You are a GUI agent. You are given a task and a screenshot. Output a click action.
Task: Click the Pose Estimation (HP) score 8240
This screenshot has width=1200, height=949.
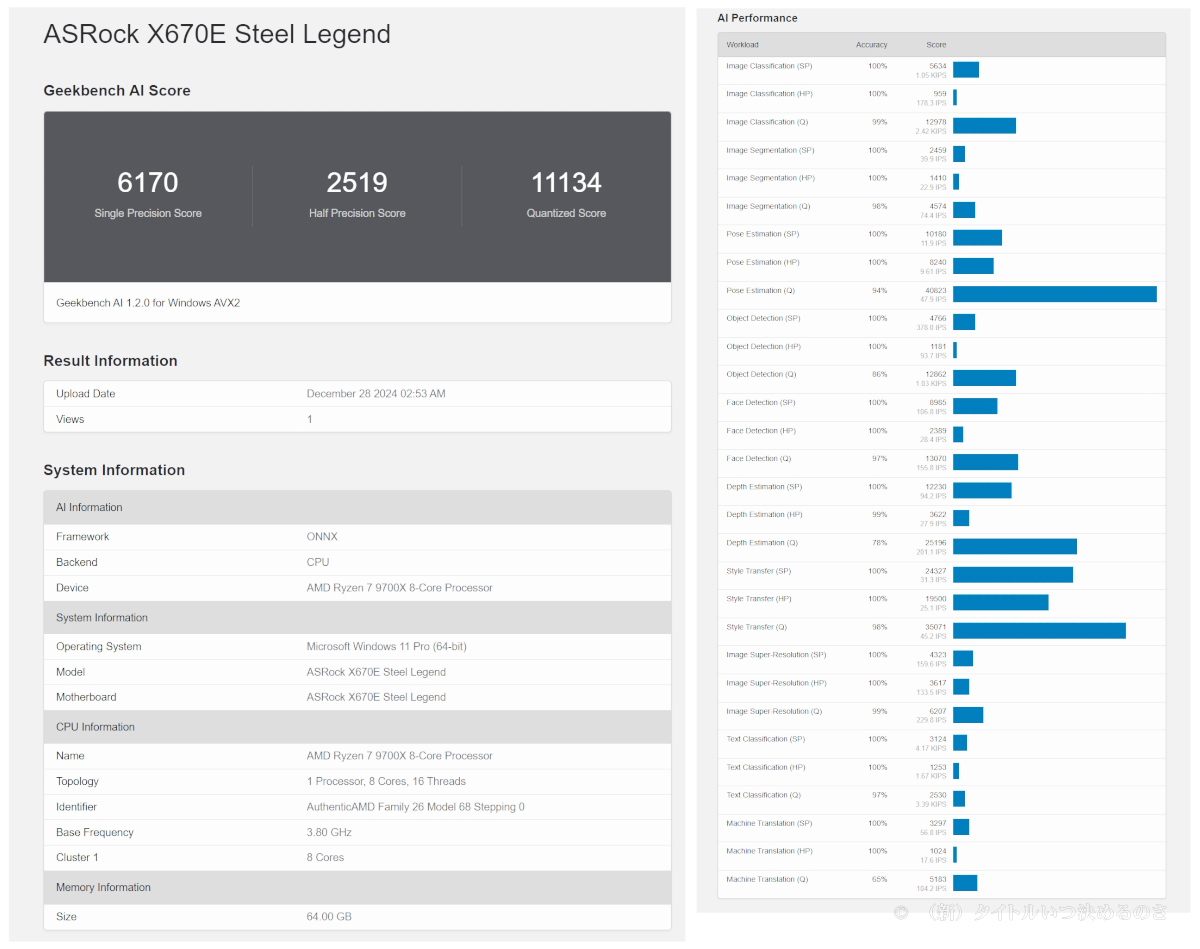click(938, 262)
